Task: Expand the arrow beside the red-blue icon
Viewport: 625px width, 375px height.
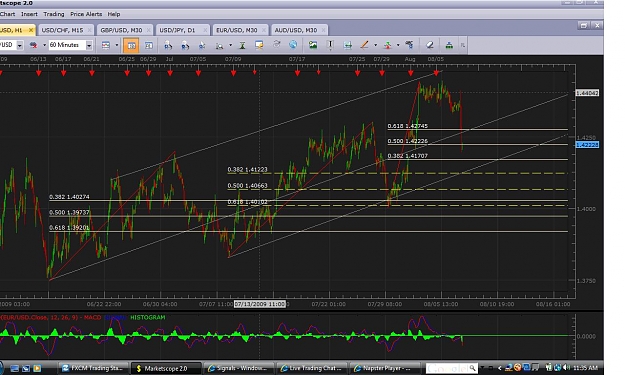Action: 44,45
